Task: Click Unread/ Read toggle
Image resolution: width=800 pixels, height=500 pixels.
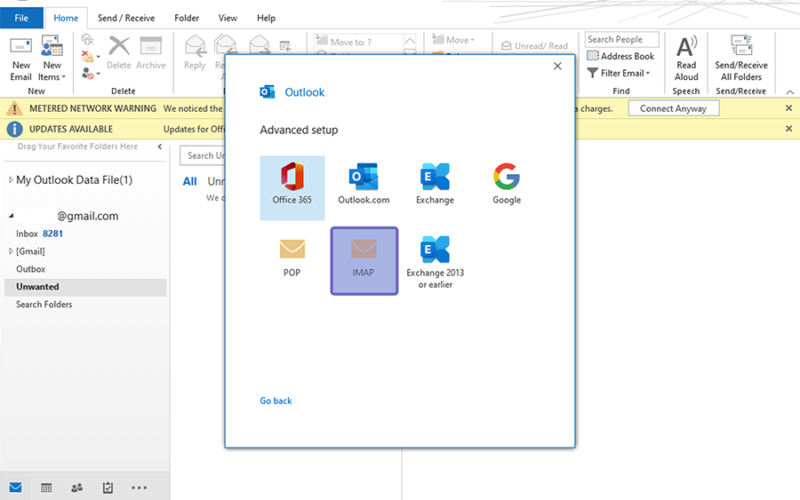Action: (x=535, y=45)
